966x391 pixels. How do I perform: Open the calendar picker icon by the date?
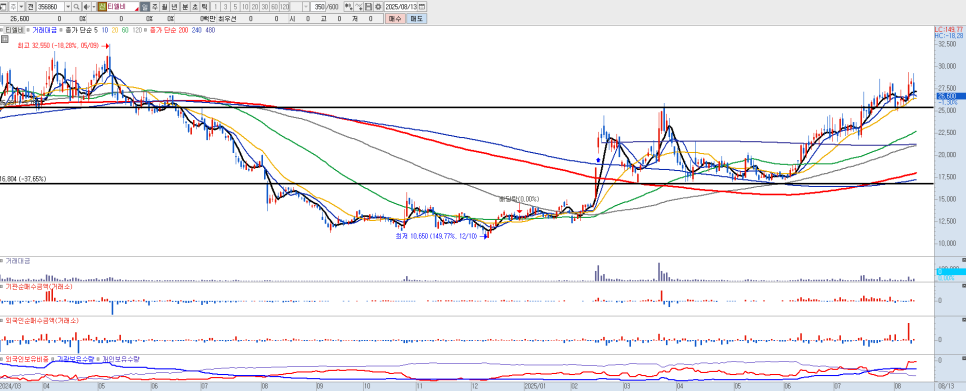pyautogui.click(x=421, y=6)
